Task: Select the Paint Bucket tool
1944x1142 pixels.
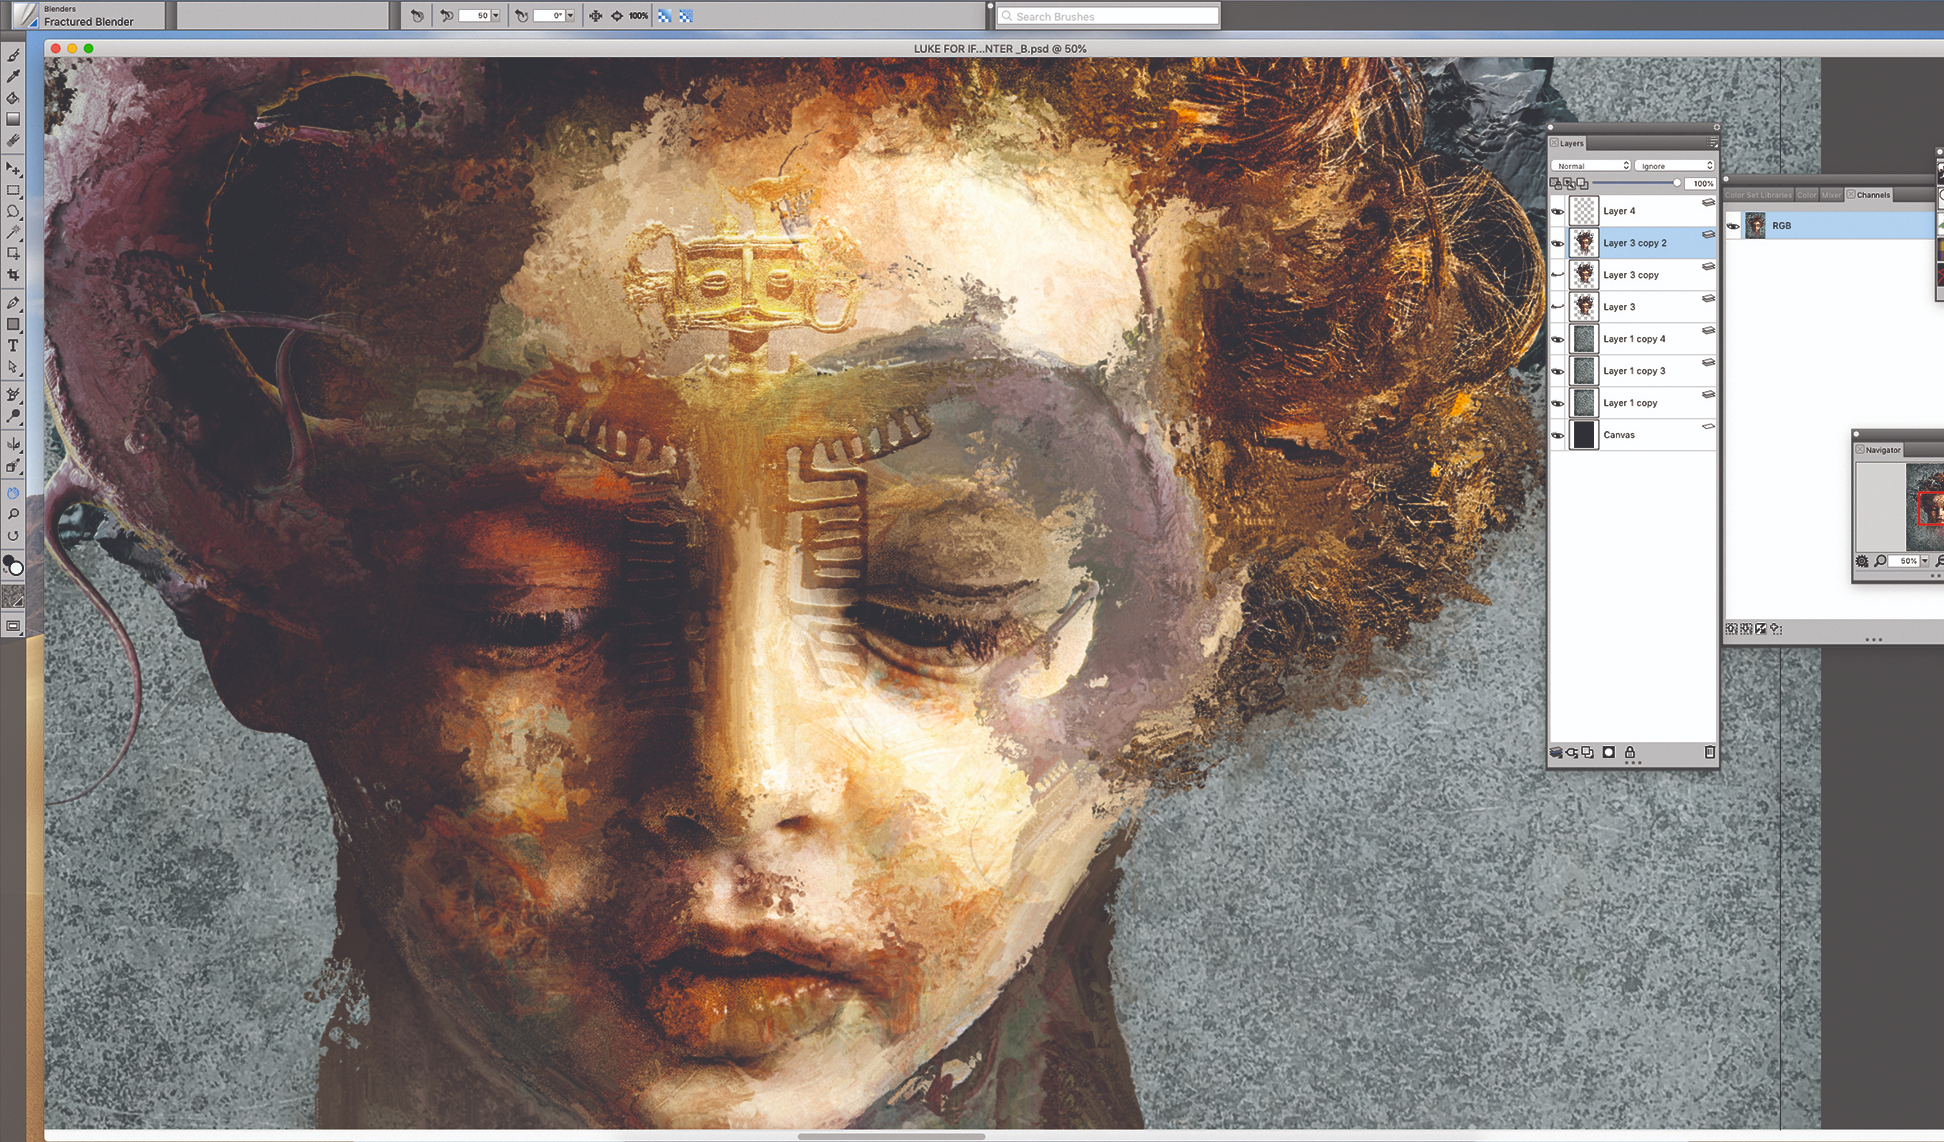Action: (x=13, y=97)
